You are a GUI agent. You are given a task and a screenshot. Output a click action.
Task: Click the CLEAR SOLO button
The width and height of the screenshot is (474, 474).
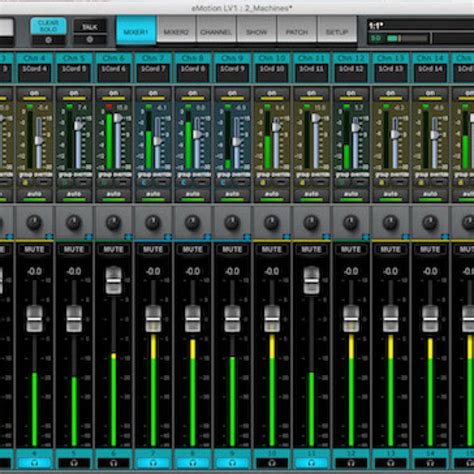click(49, 26)
